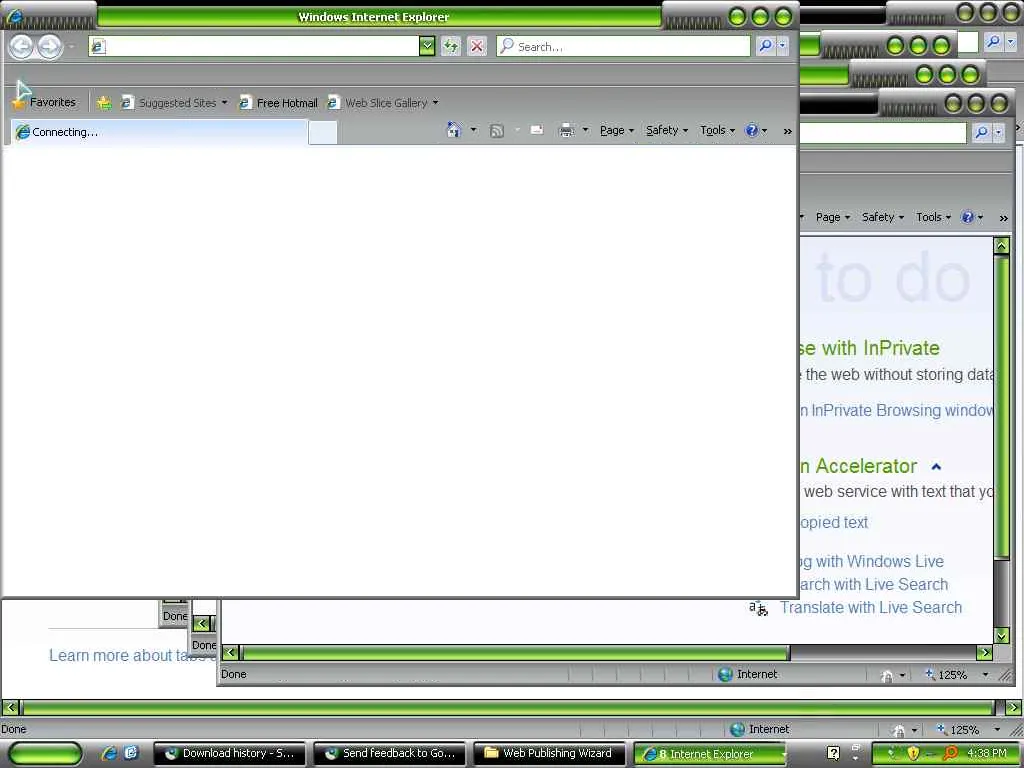Expand the overflow chevron in the background window
The width and height of the screenshot is (1024, 768).
(1004, 217)
